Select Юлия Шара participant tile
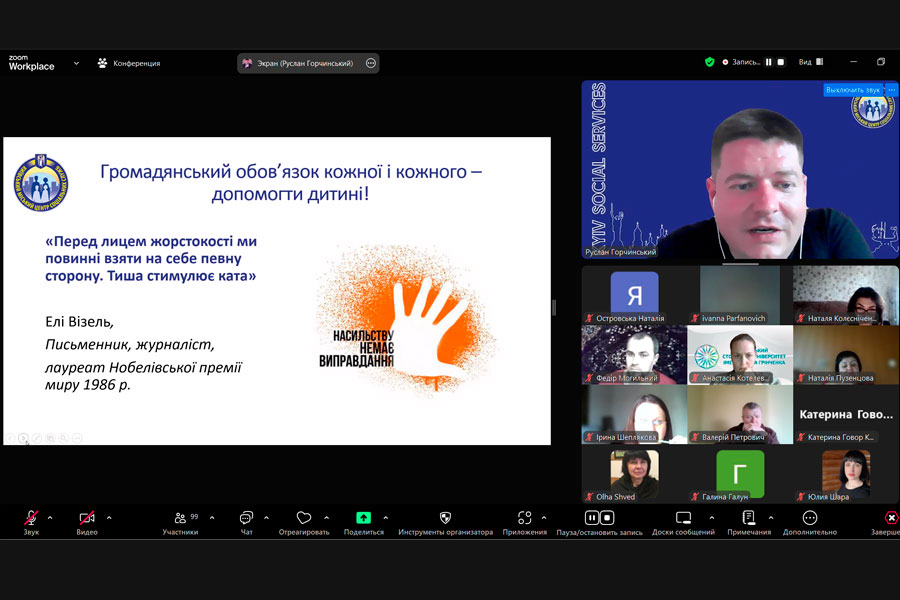900x600 pixels. point(845,474)
